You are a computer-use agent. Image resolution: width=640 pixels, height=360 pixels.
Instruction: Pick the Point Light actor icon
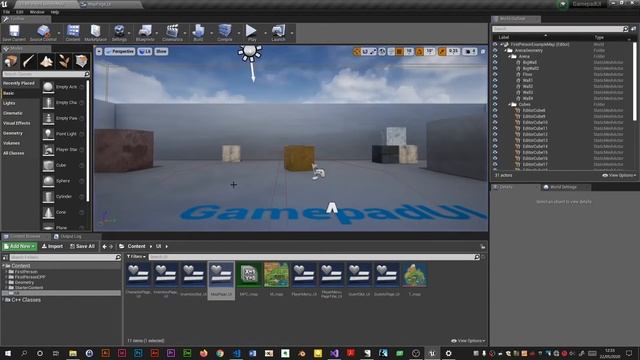click(48, 134)
